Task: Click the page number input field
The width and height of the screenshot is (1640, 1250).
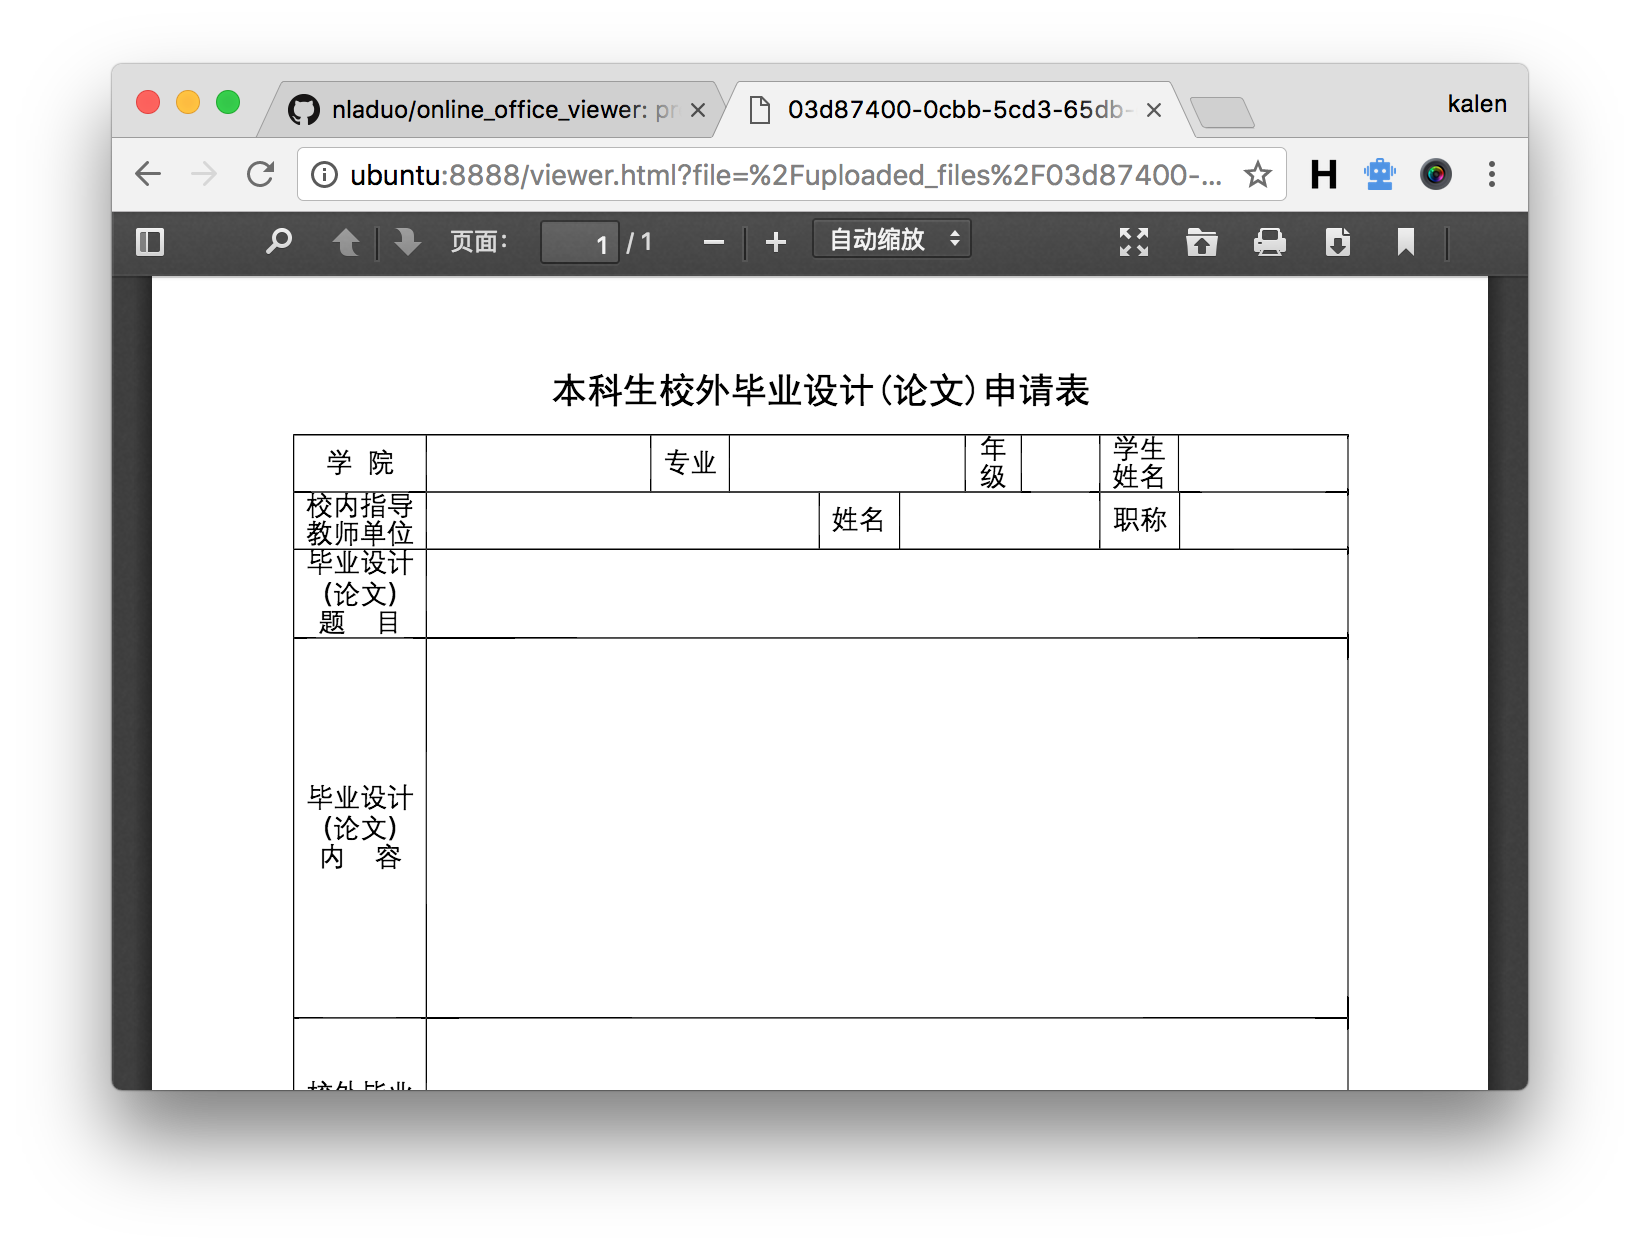Action: 579,243
